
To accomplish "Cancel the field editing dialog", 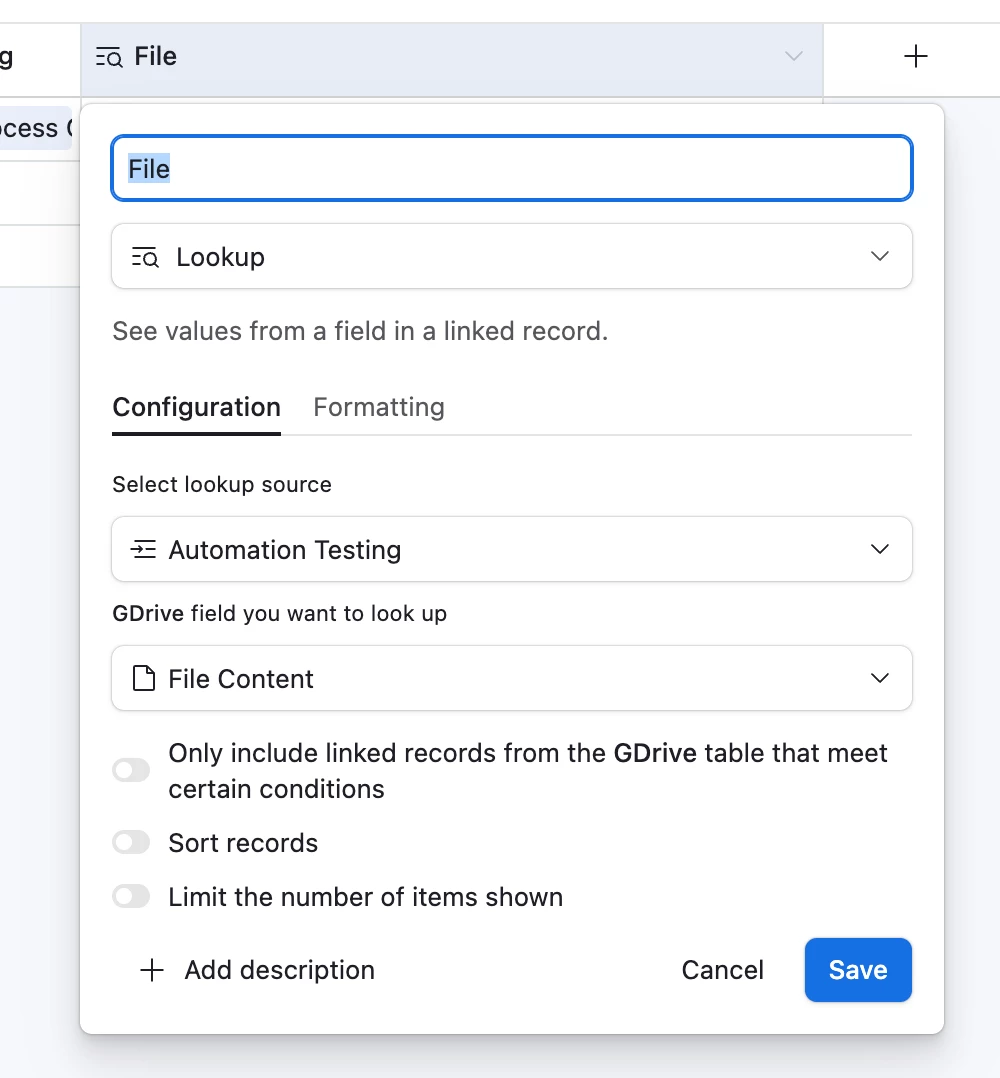I will coord(722,970).
